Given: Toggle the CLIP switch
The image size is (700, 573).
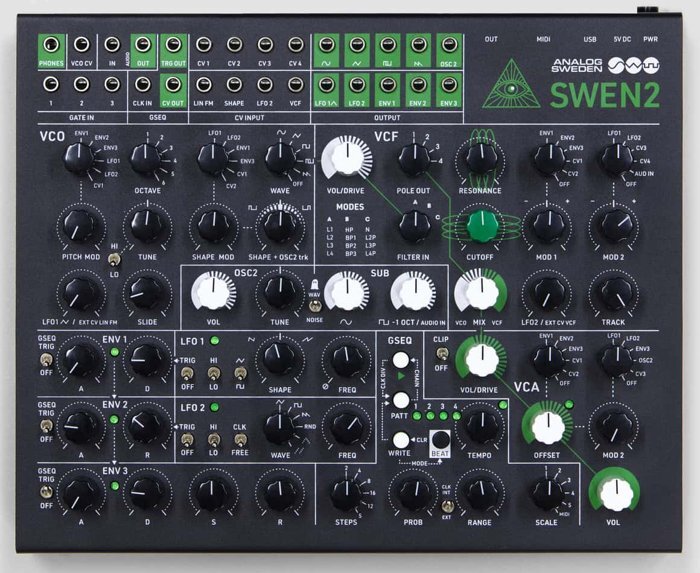Looking at the screenshot, I should click(441, 354).
